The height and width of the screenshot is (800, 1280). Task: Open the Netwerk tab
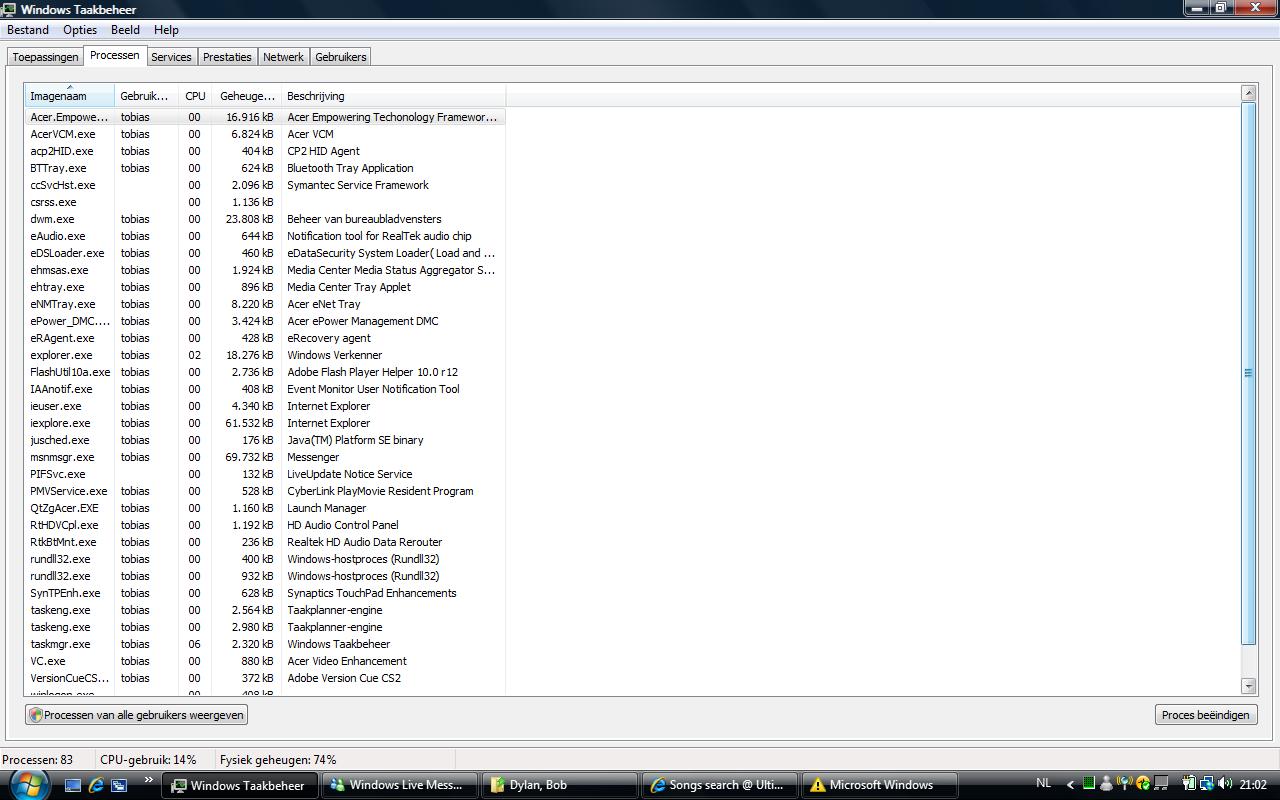pos(283,57)
